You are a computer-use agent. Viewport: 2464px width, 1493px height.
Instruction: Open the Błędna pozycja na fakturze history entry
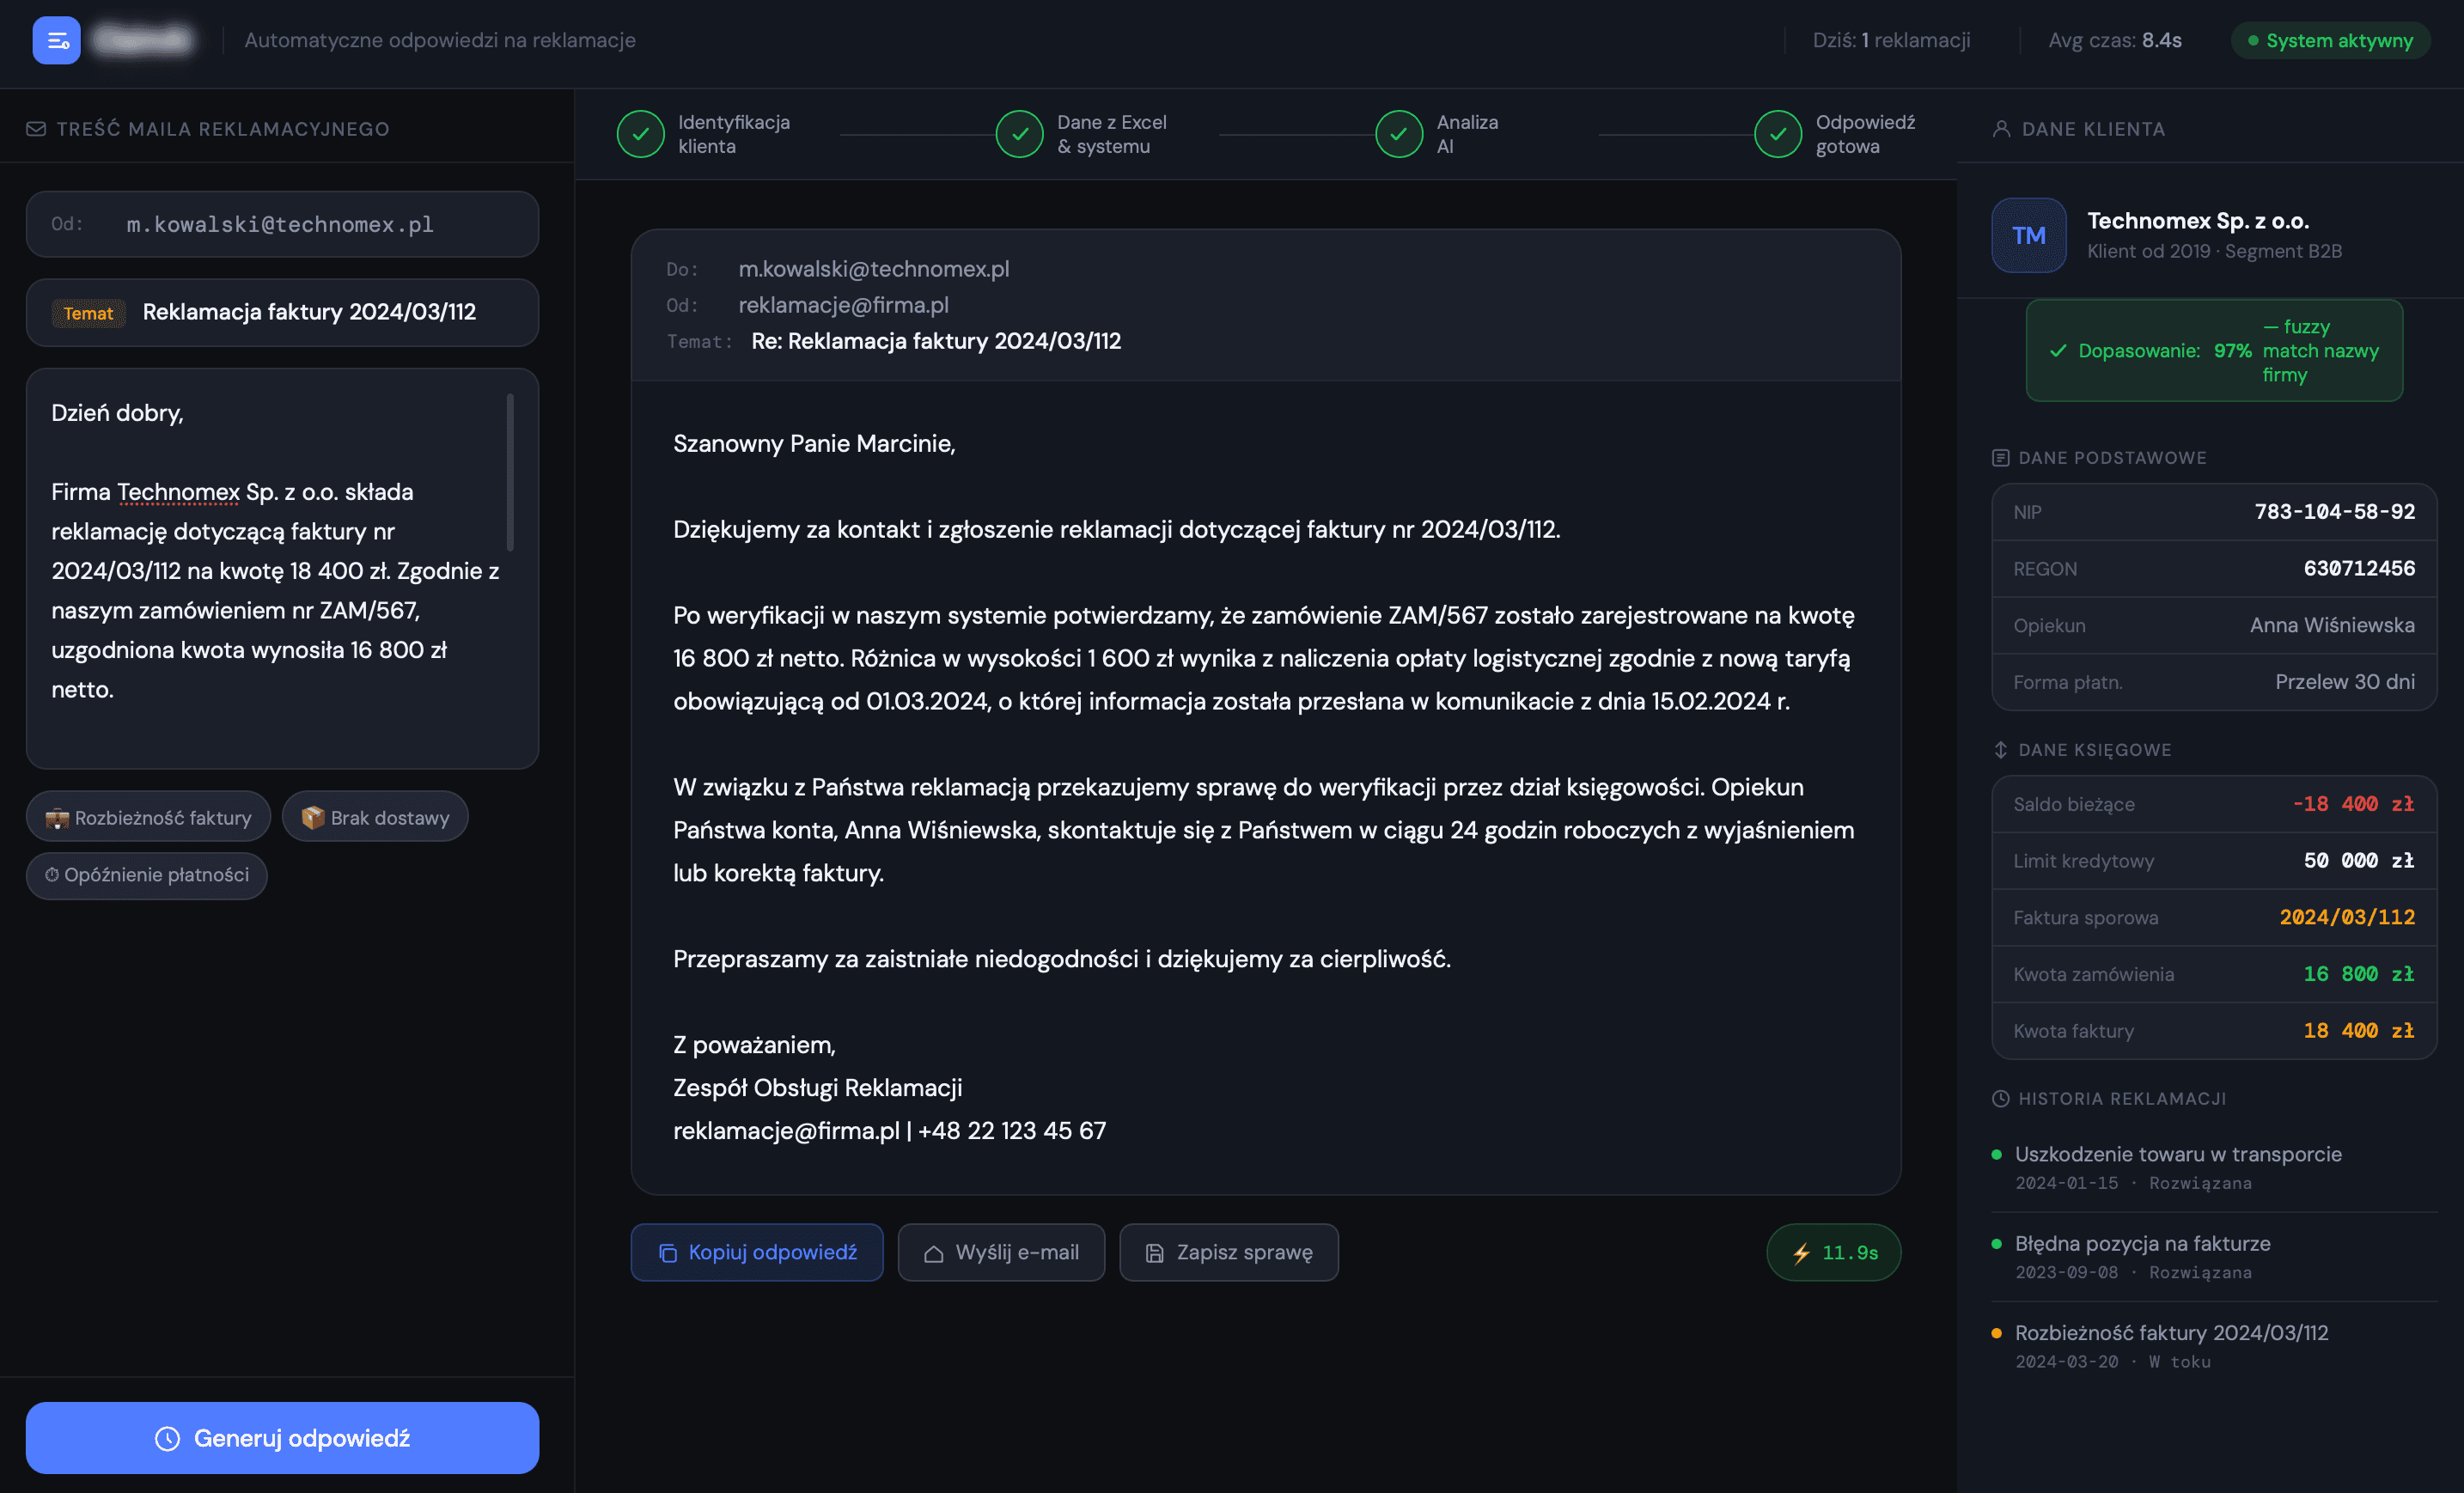pos(2142,1243)
